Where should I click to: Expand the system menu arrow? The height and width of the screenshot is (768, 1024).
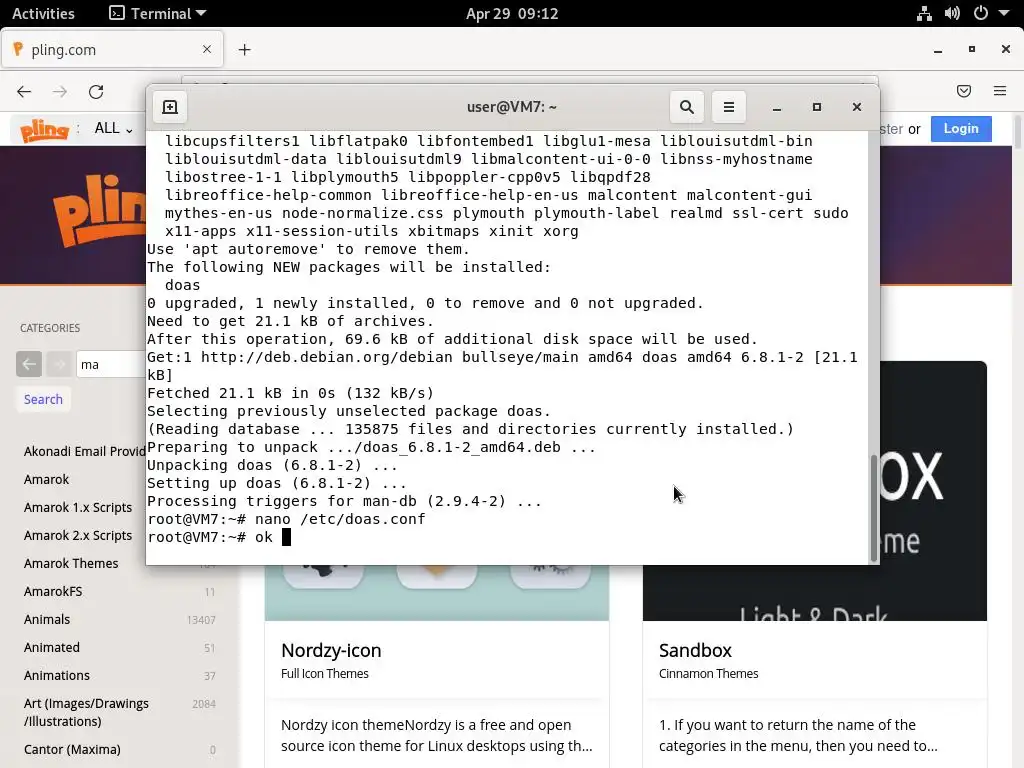tap(1004, 13)
